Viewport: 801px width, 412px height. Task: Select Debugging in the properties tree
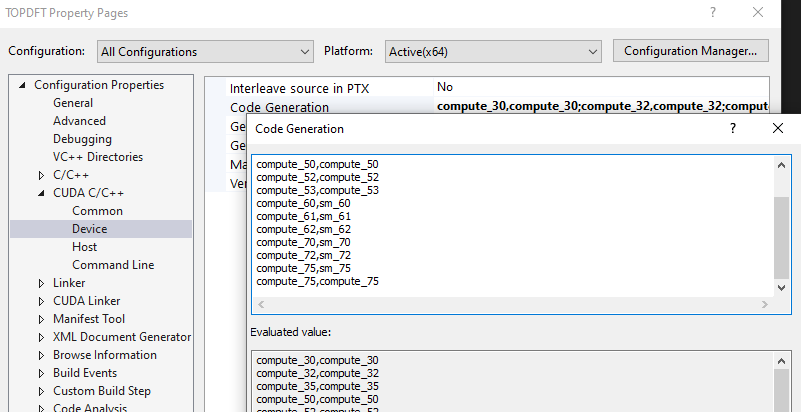tap(82, 139)
